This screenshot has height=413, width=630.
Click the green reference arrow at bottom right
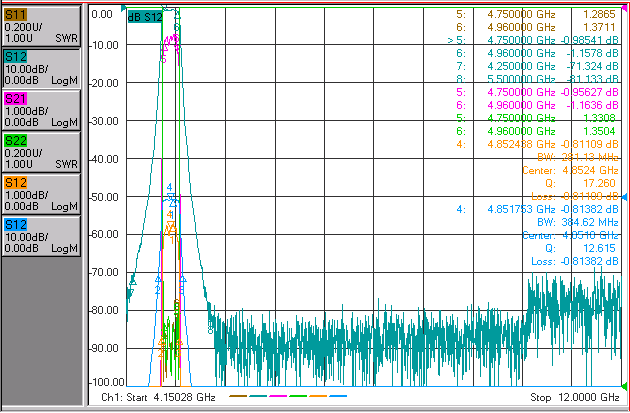tap(624, 386)
